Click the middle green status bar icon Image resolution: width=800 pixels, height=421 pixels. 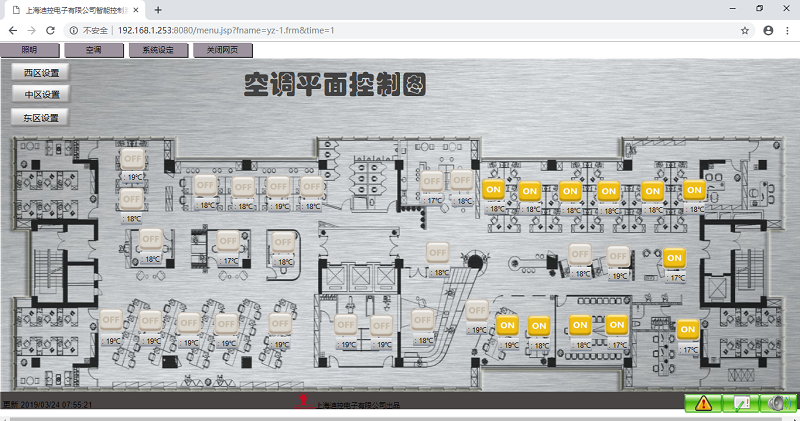[x=741, y=403]
